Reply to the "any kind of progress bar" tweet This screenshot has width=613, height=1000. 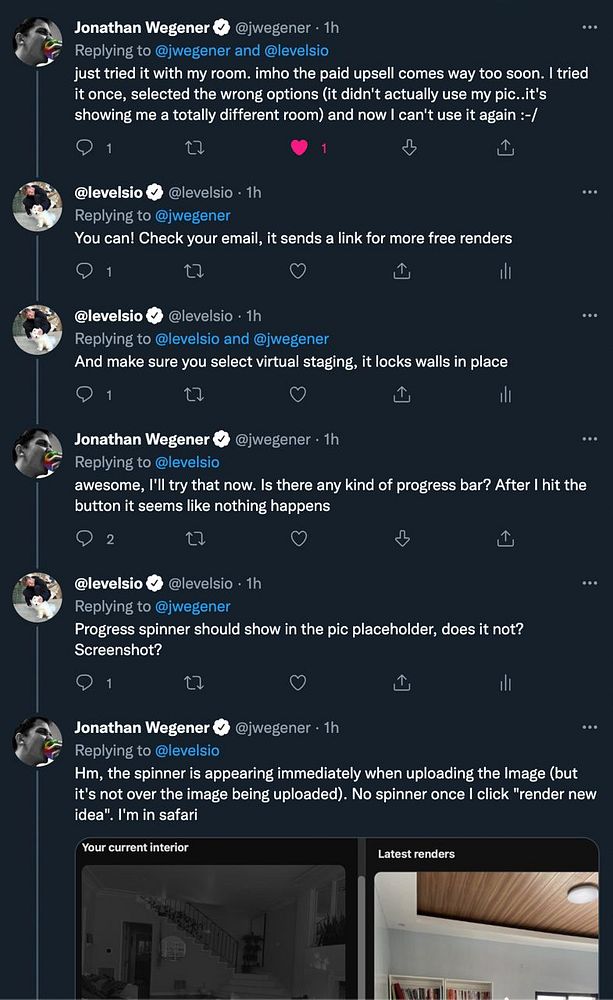(85, 539)
